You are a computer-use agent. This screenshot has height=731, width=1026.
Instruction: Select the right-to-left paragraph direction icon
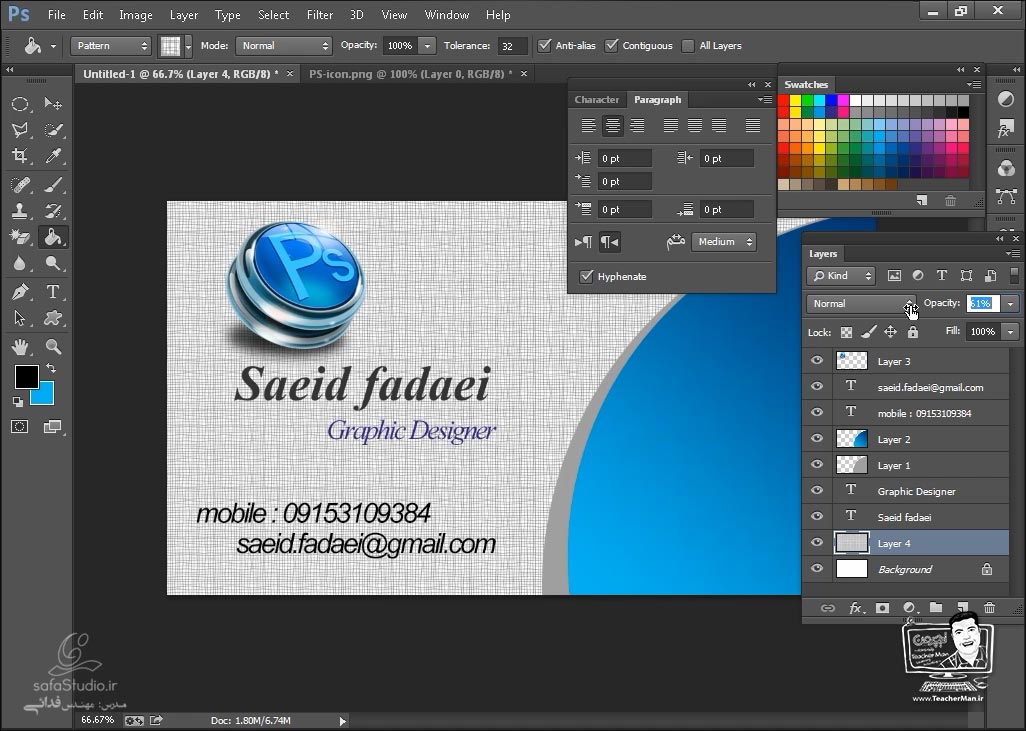point(609,242)
